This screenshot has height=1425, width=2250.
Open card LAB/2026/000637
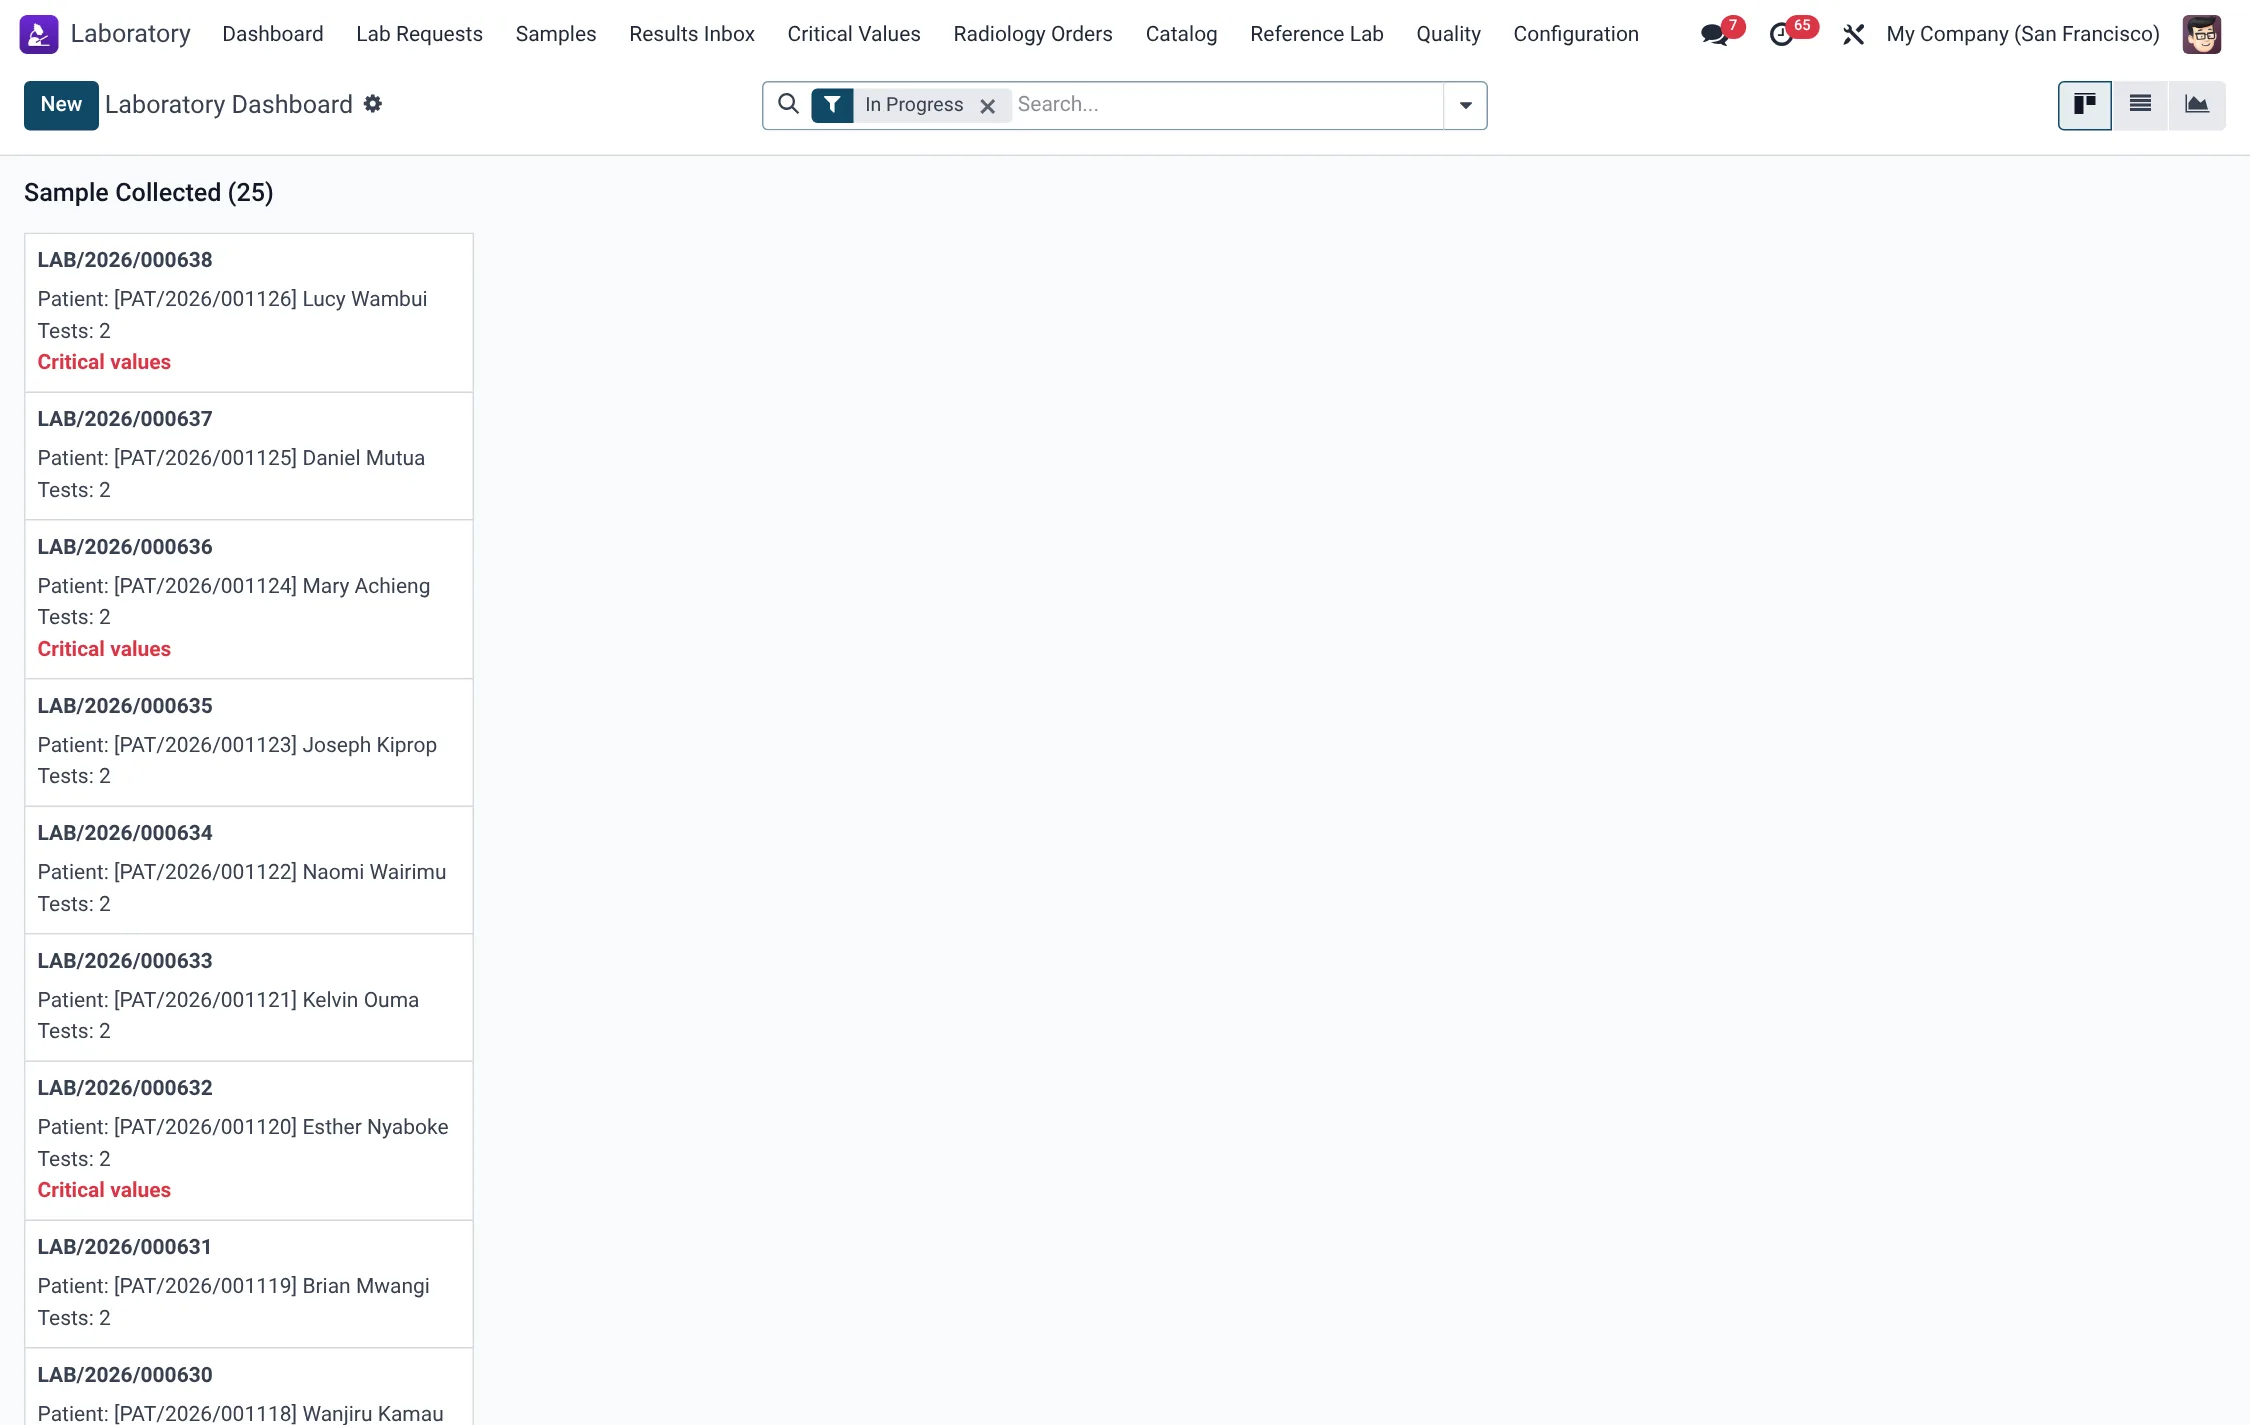(249, 456)
